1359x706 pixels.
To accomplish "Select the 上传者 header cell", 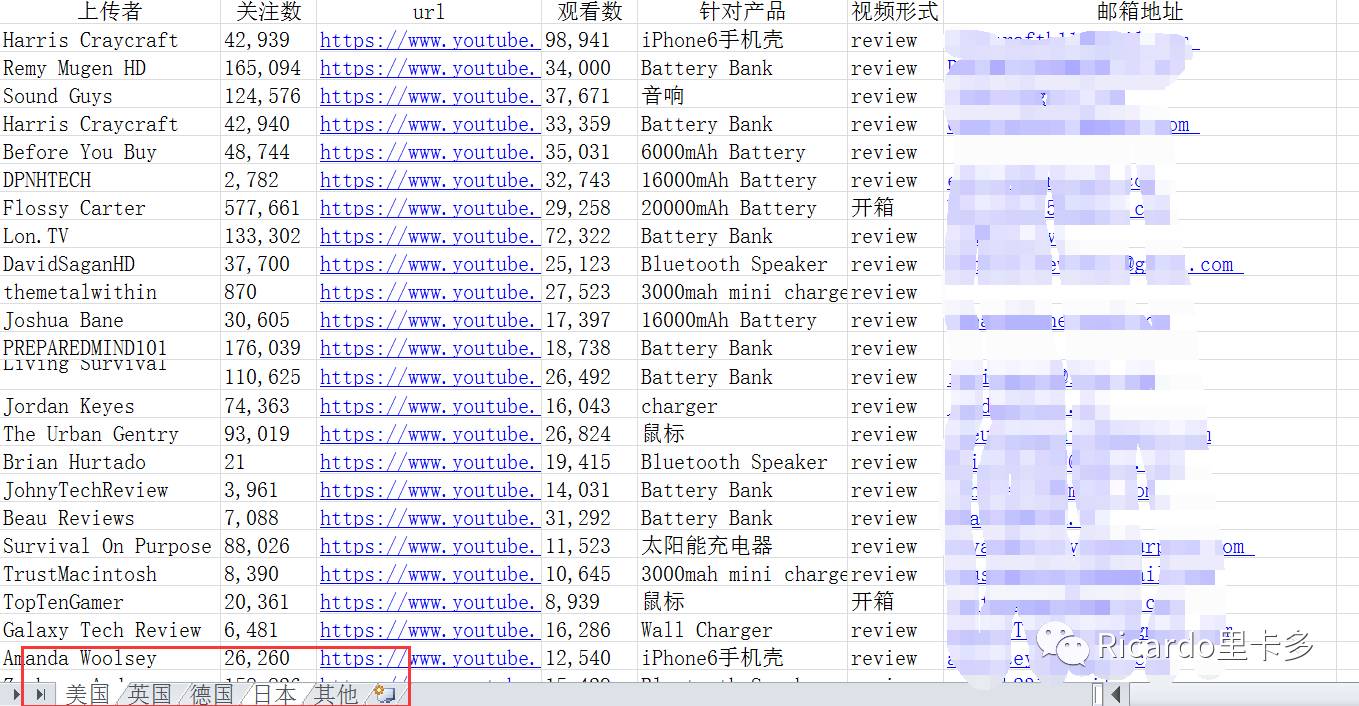I will [110, 12].
